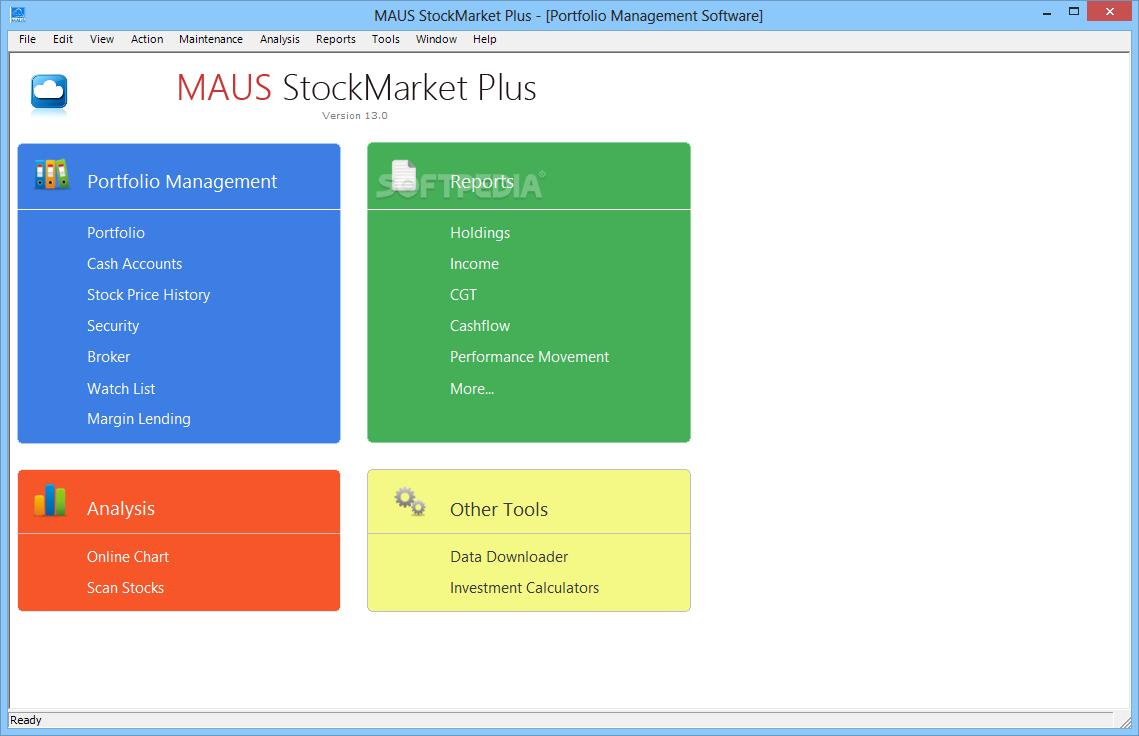
Task: Open the Maintenance menu
Action: 211,39
